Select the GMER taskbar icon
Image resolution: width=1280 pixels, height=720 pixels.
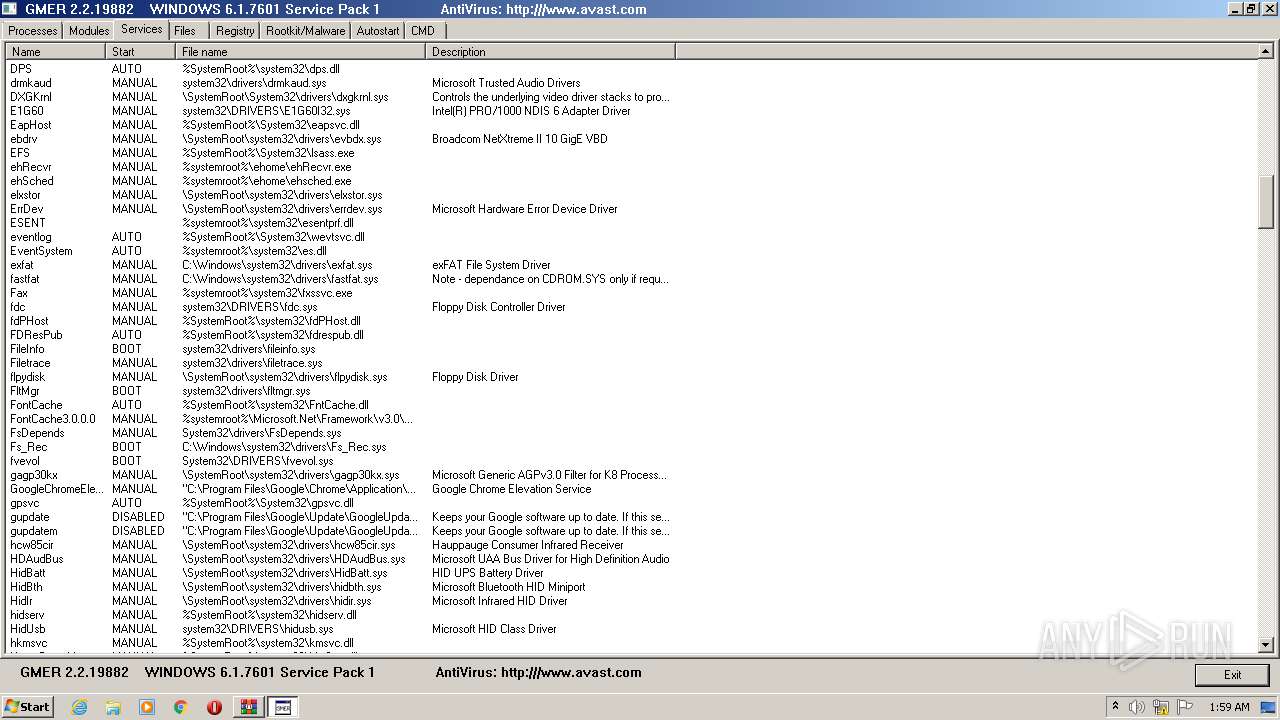coord(283,707)
